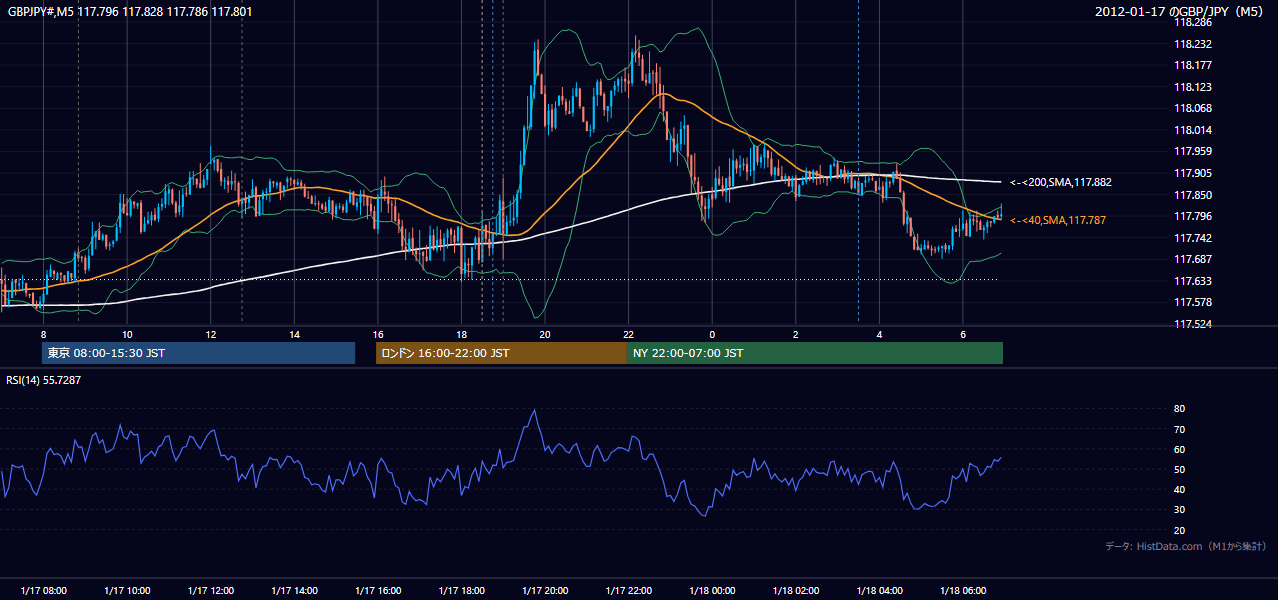Screen dimensions: 1278x600
Task: Click the 1/18 06:00 bottom time label
Action: [x=962, y=591]
